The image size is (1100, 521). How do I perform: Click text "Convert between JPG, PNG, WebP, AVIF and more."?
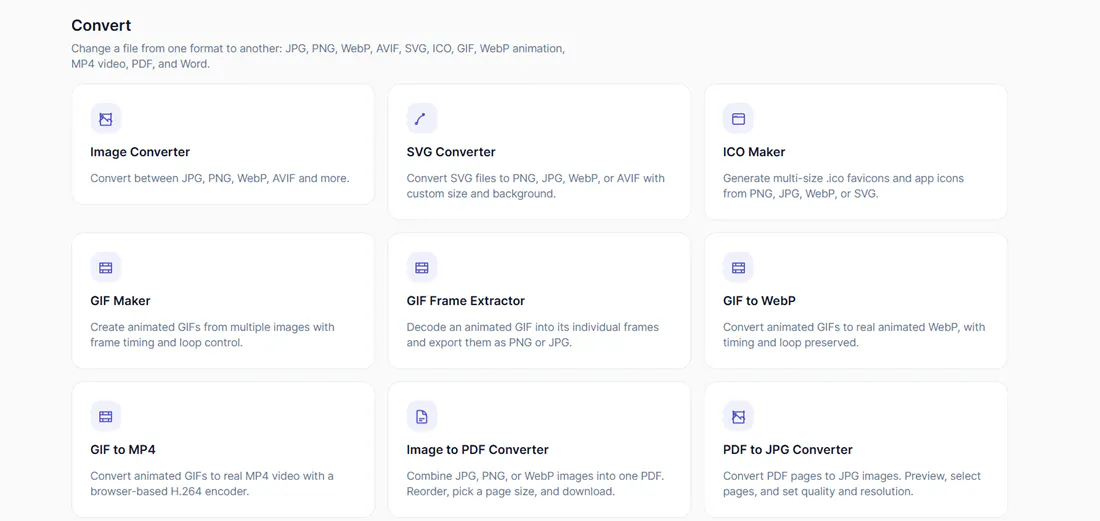point(220,178)
